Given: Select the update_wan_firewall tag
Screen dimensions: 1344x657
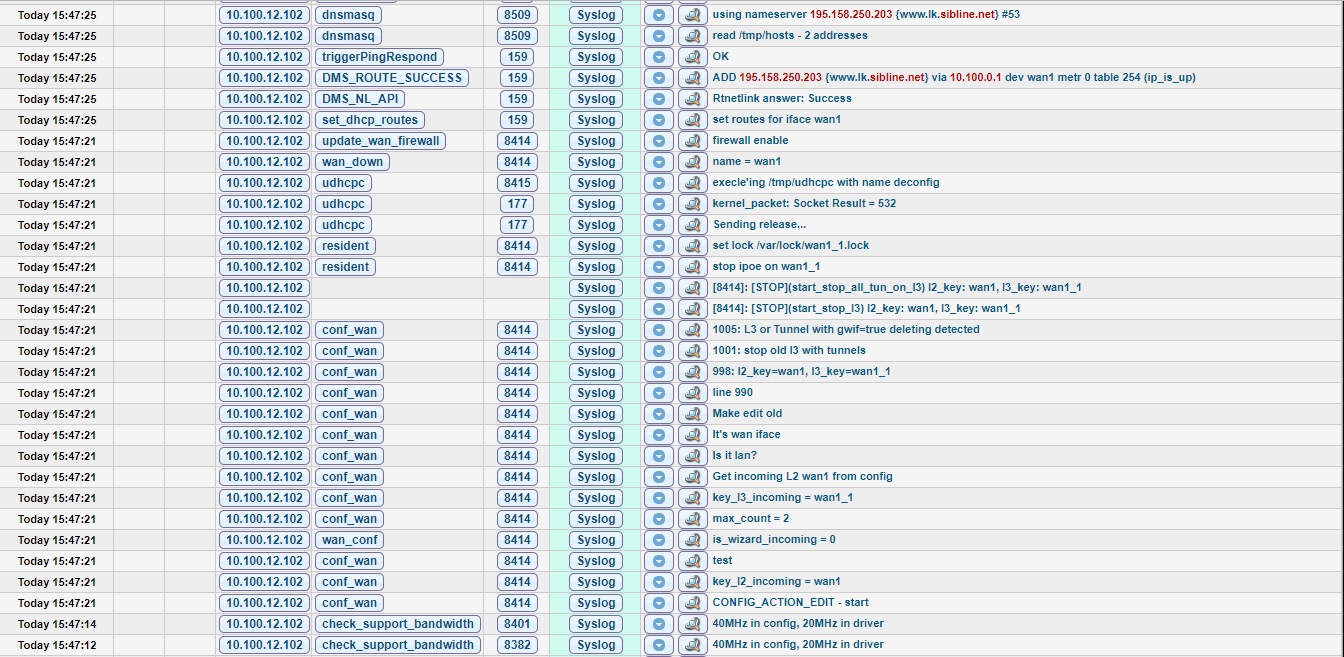Looking at the screenshot, I should point(380,141).
